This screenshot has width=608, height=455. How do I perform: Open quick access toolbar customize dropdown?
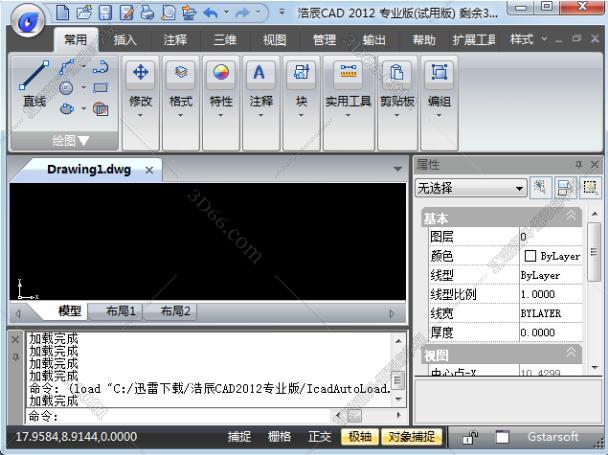[282, 12]
